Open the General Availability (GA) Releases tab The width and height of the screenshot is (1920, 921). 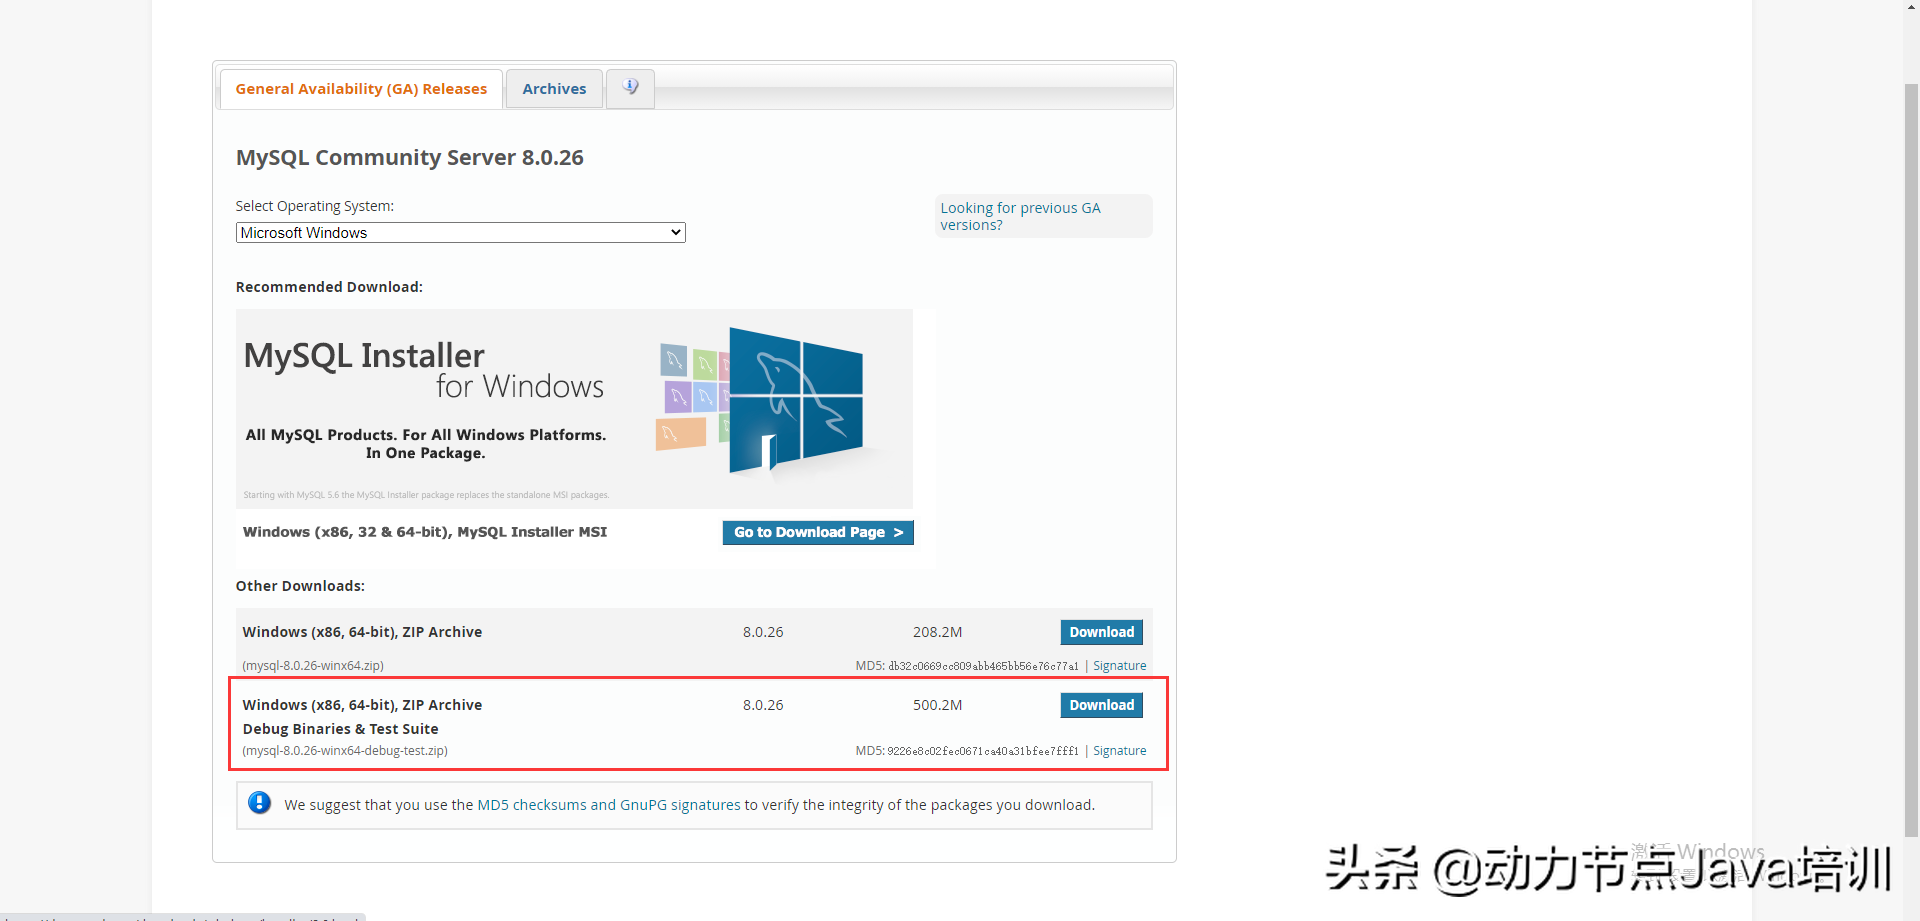click(x=361, y=89)
